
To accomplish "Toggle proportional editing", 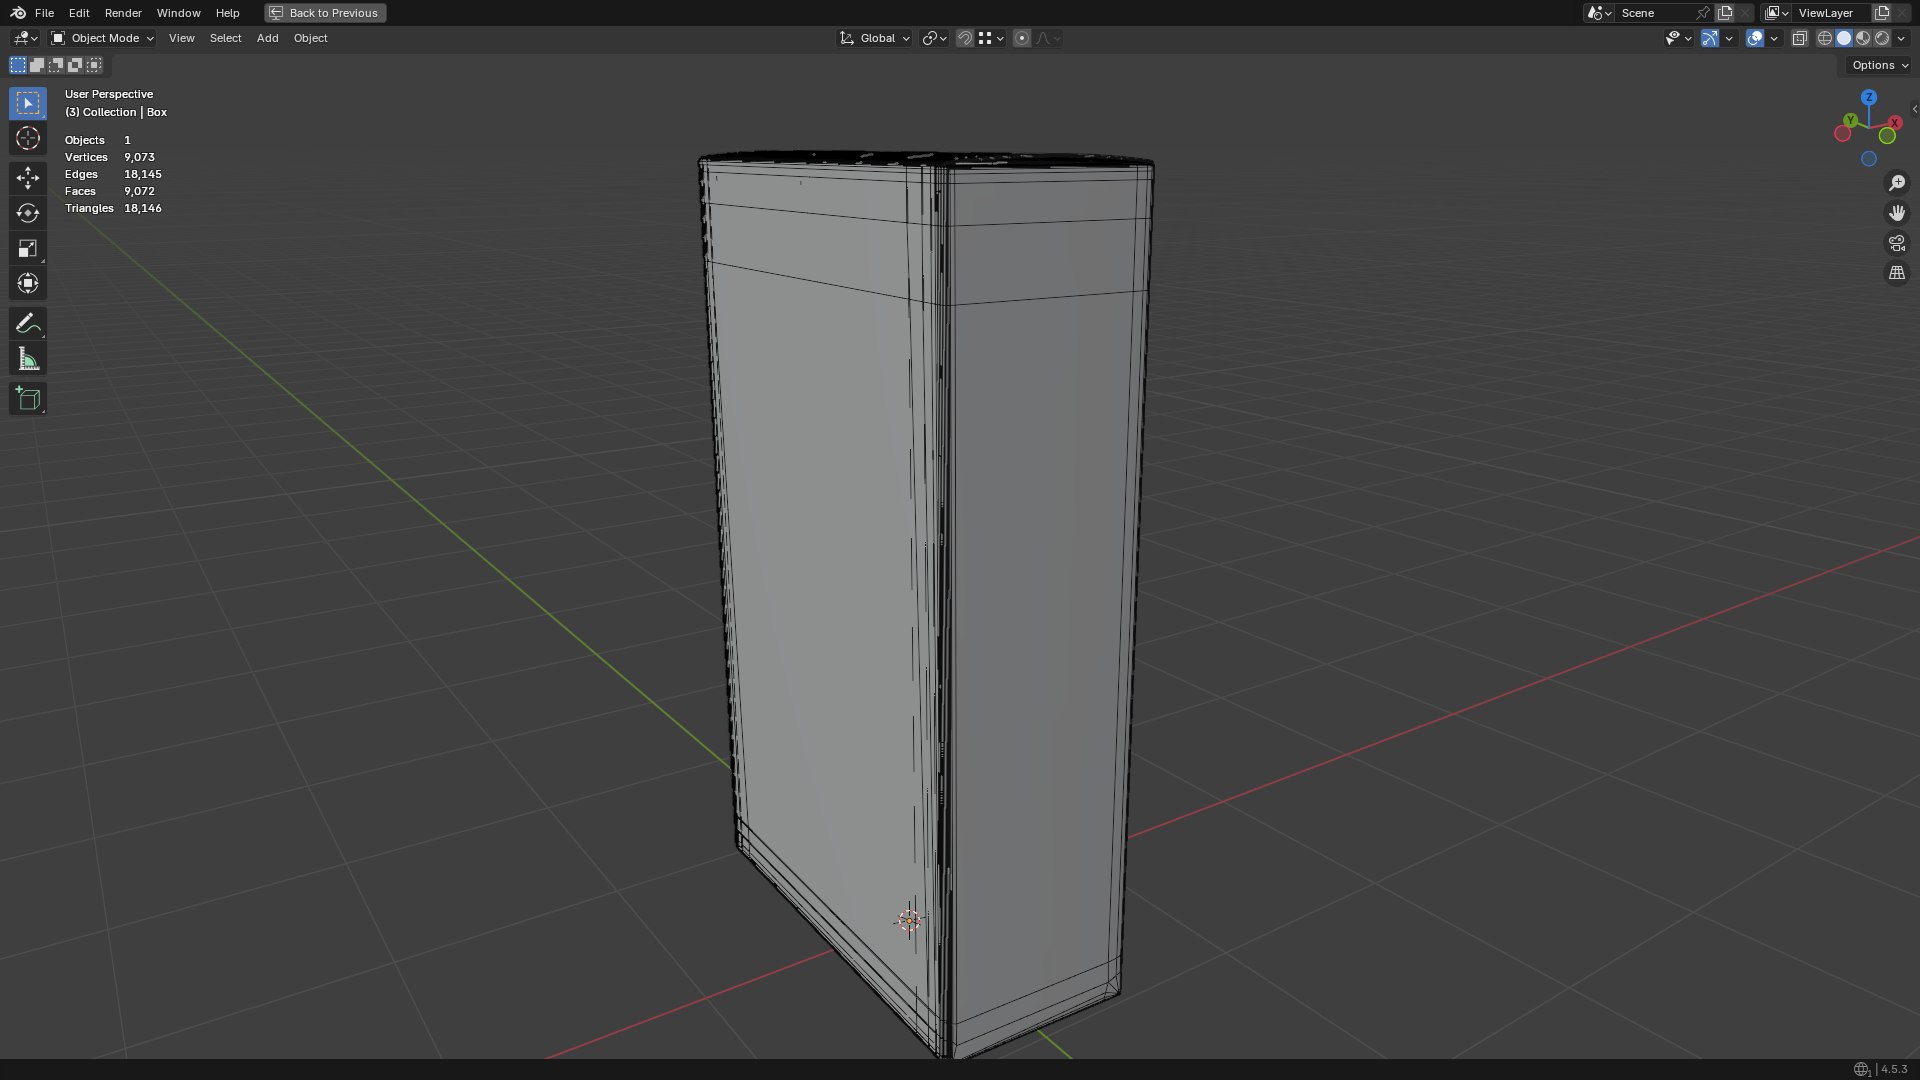I will [x=1021, y=38].
